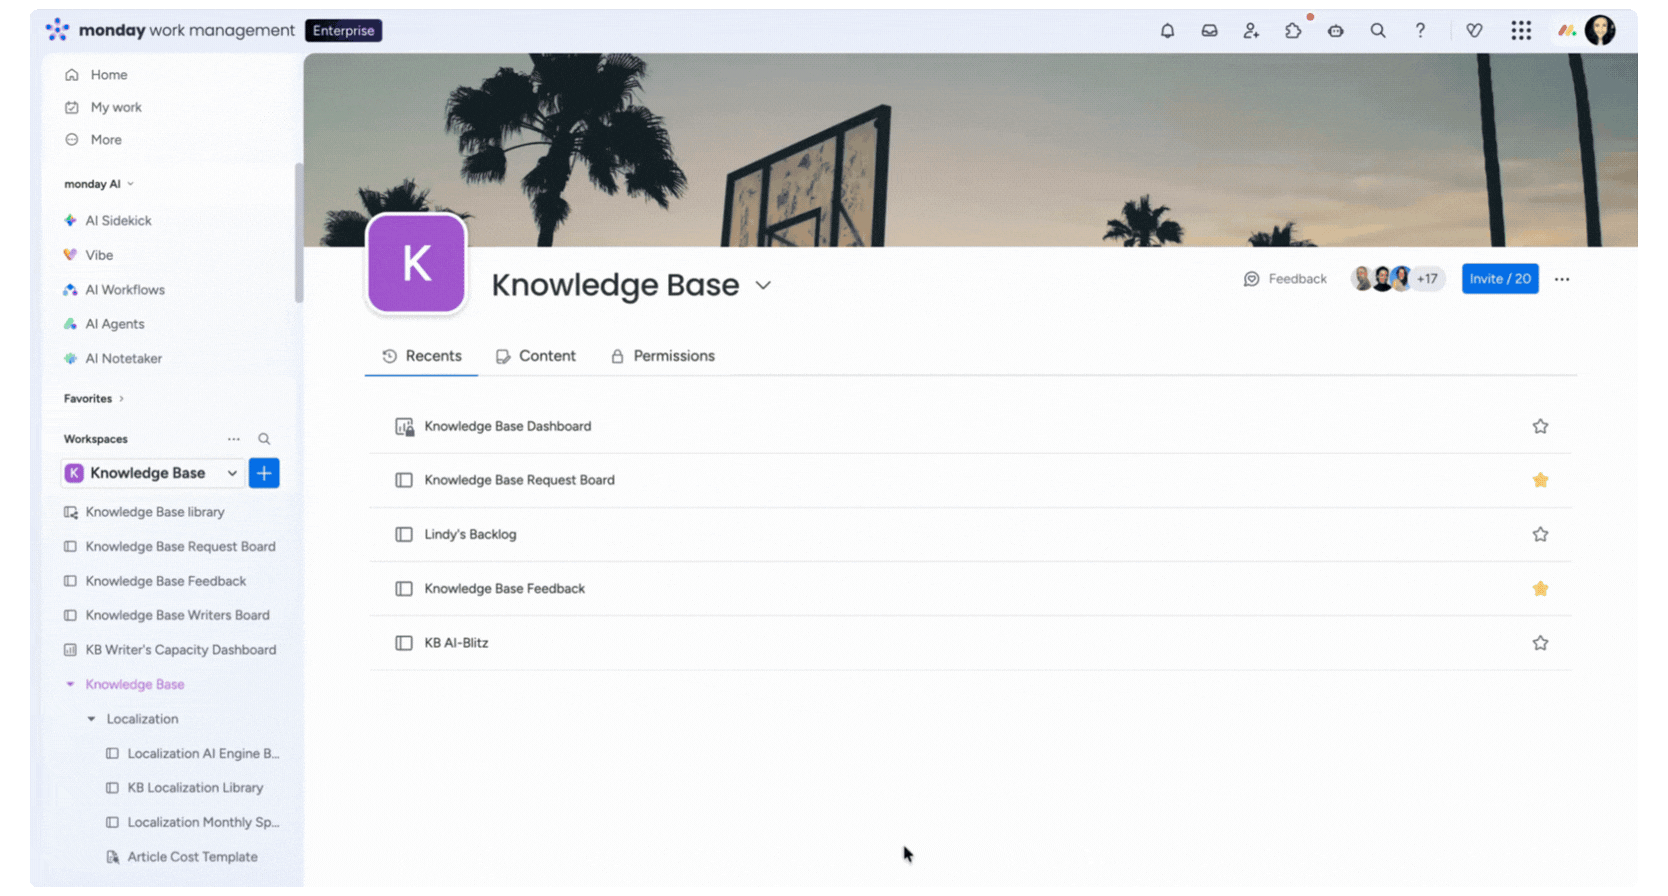Screen dimensions: 1668x896
Task: Open Knowledge Base Feedback in sidebar
Action: 165,581
